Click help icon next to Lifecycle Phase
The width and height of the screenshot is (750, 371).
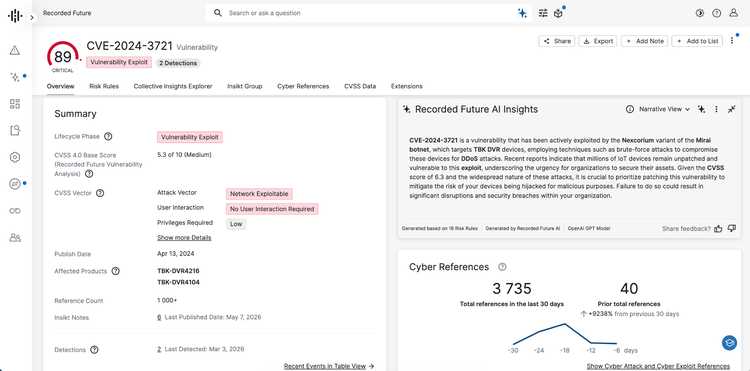[x=108, y=137]
